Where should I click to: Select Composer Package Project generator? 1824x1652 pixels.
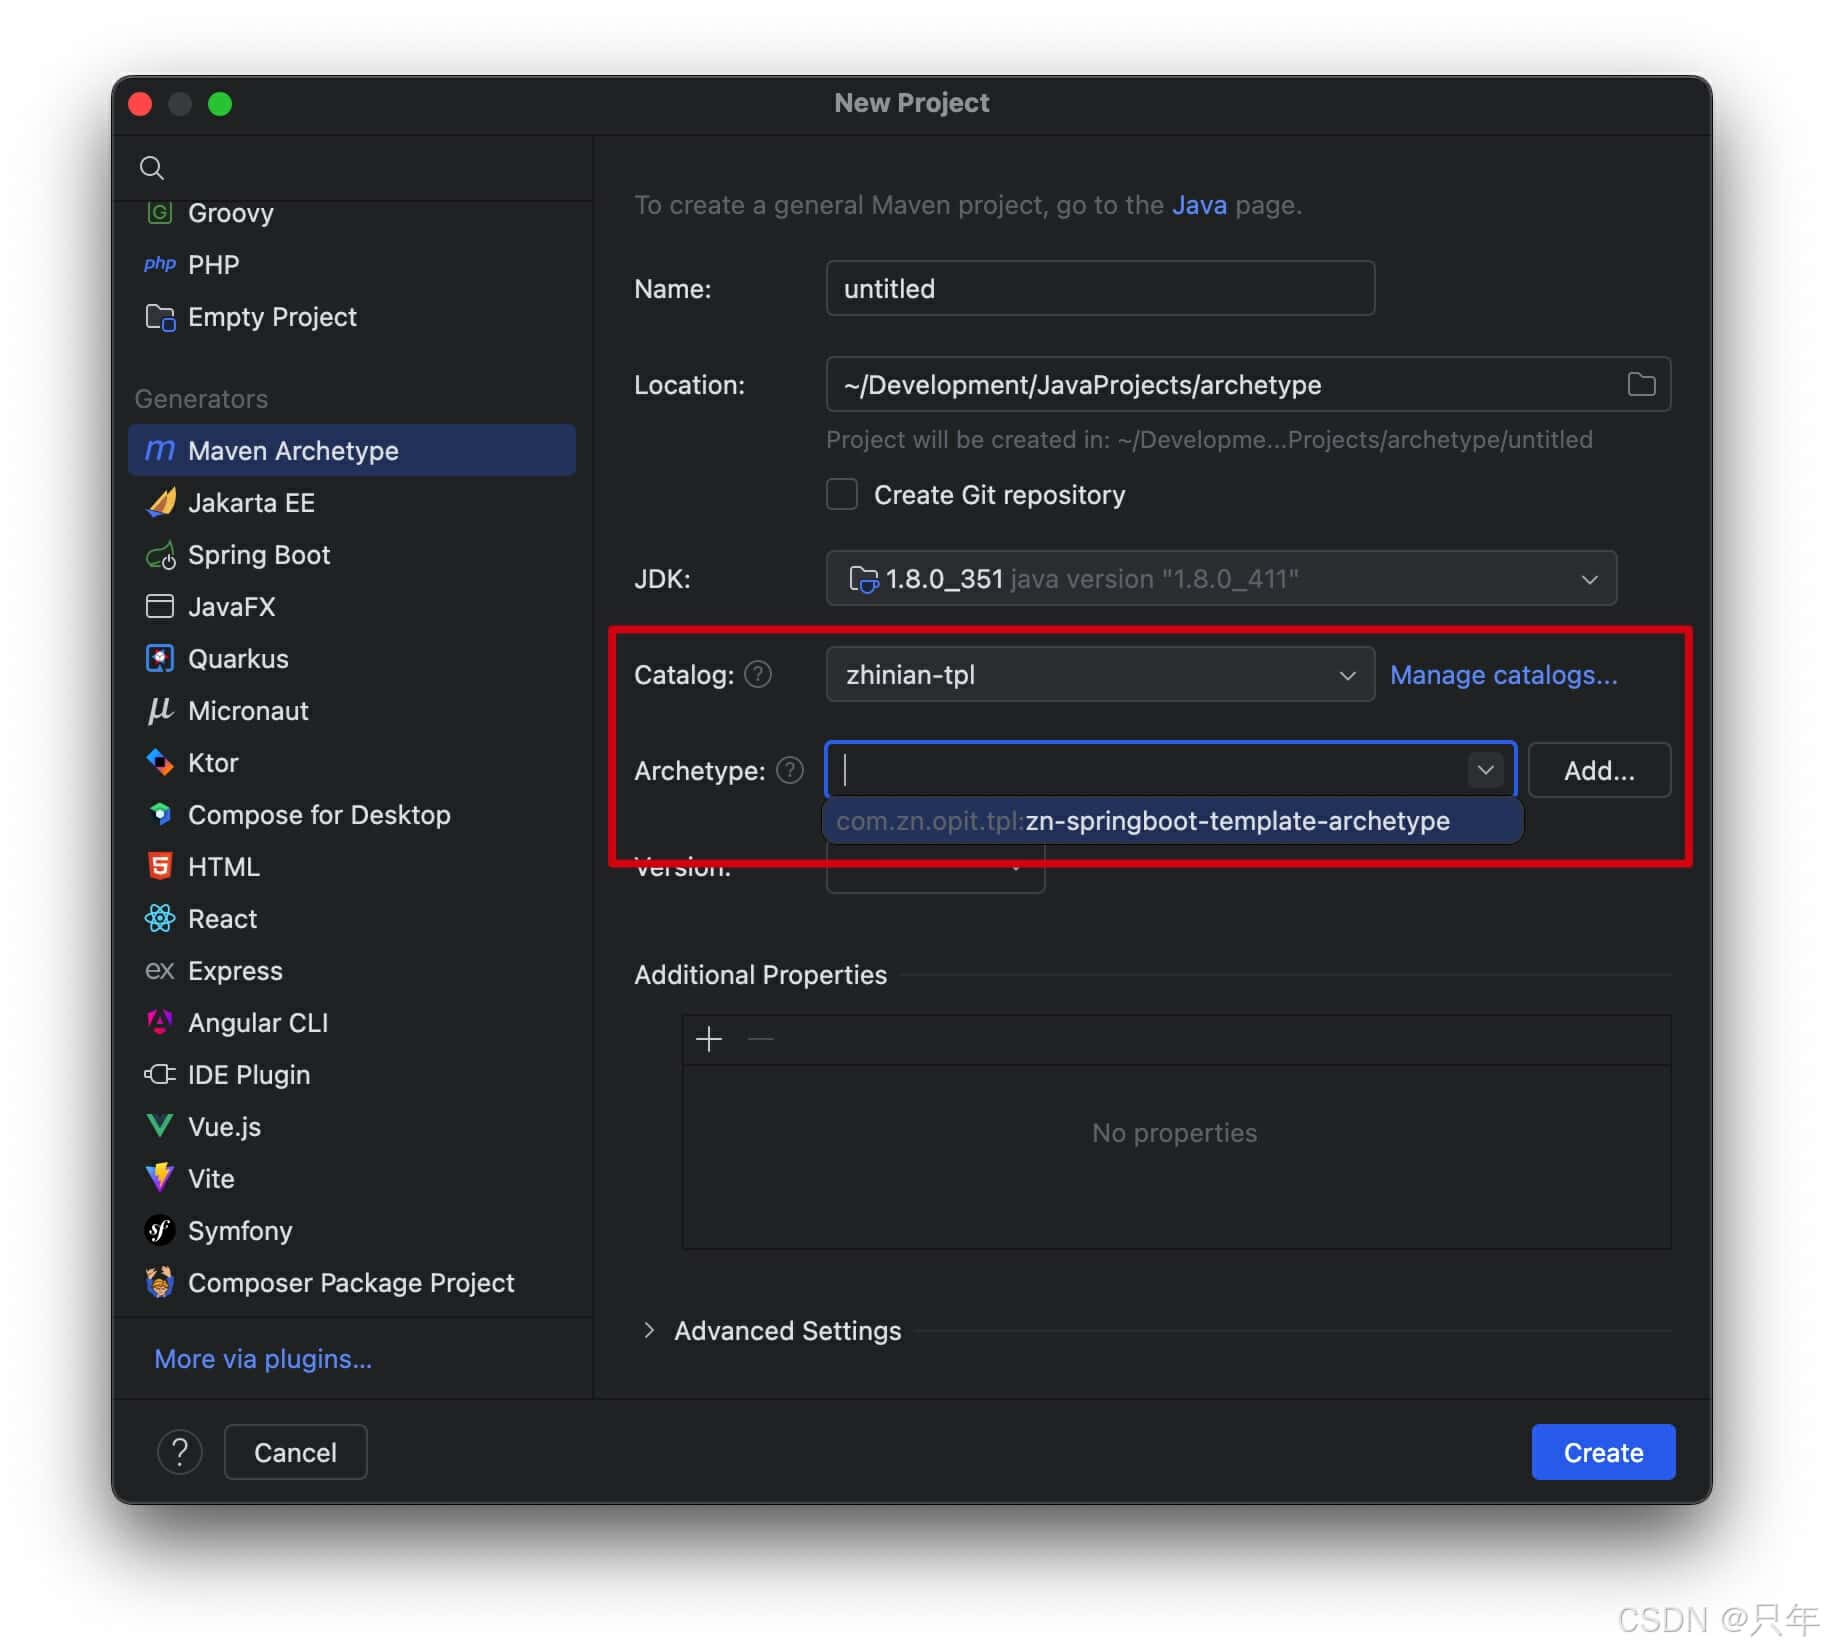pos(351,1283)
